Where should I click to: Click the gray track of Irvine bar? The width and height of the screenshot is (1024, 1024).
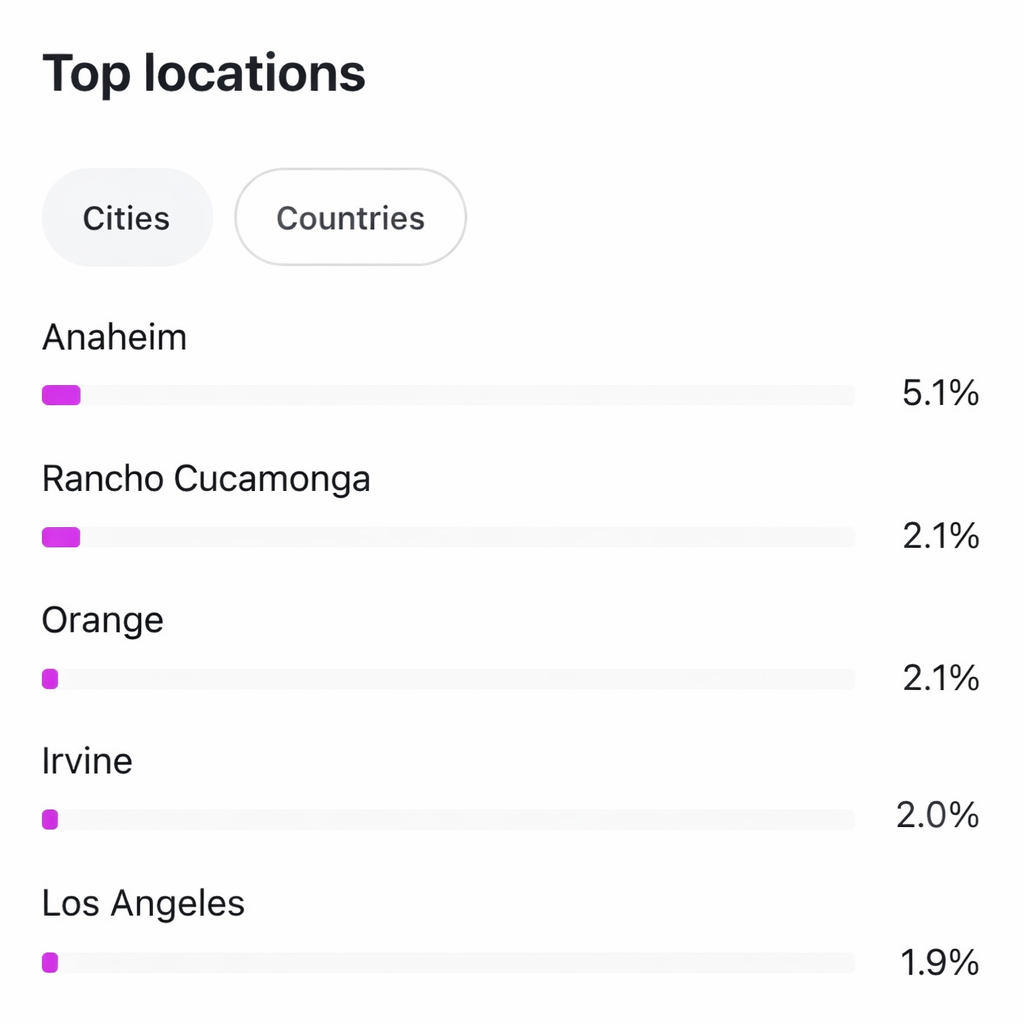456,820
